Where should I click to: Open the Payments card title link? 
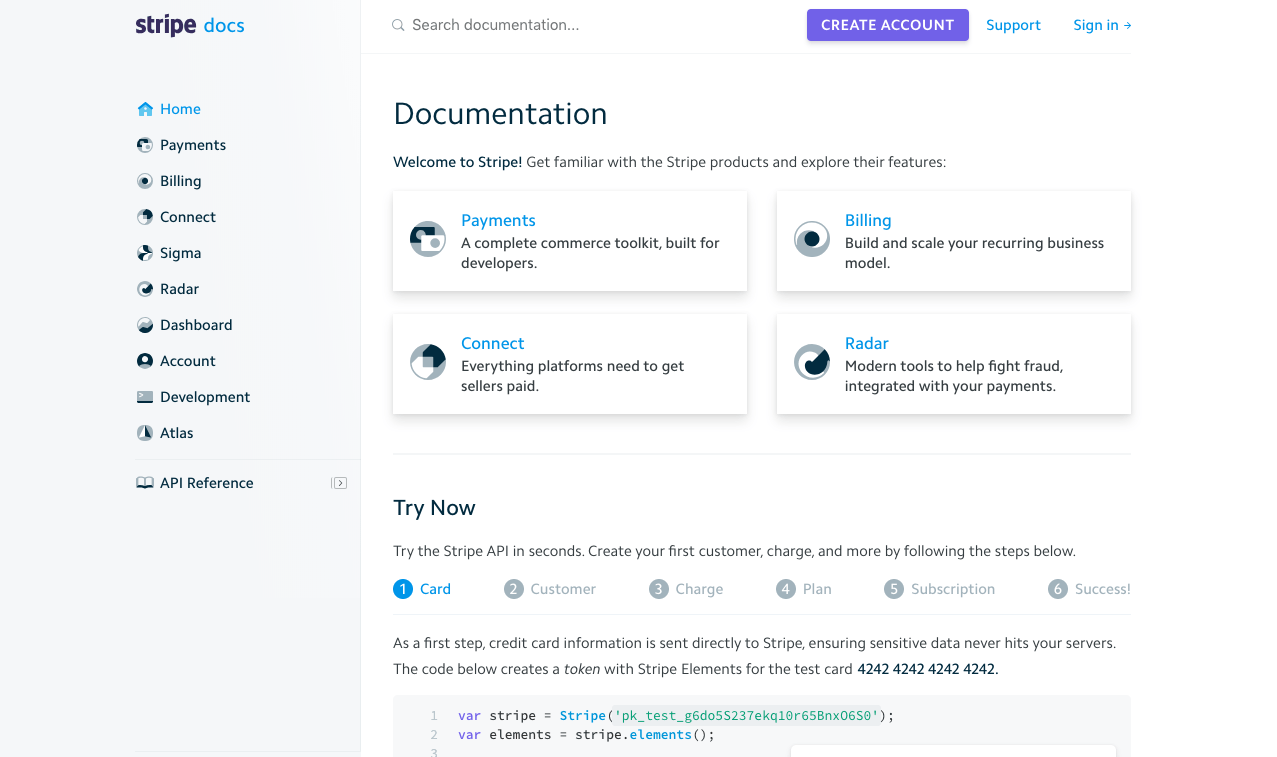(498, 220)
